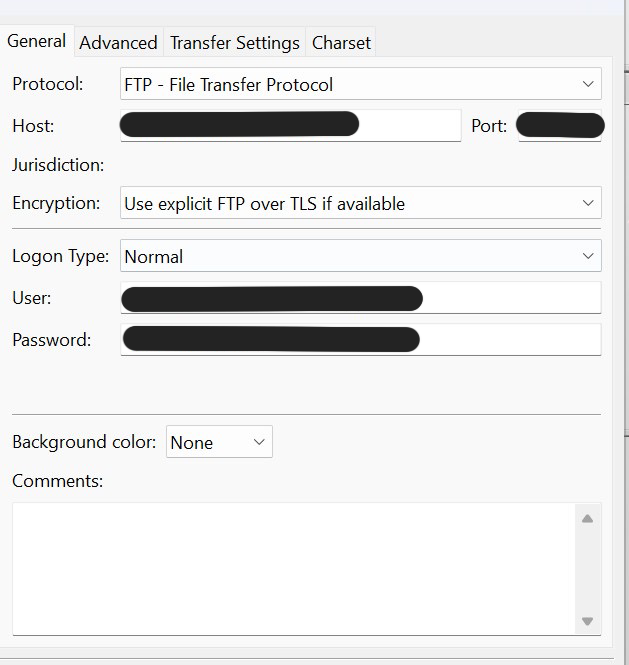The width and height of the screenshot is (629, 665).
Task: Select the Charset tab
Action: pyautogui.click(x=341, y=43)
